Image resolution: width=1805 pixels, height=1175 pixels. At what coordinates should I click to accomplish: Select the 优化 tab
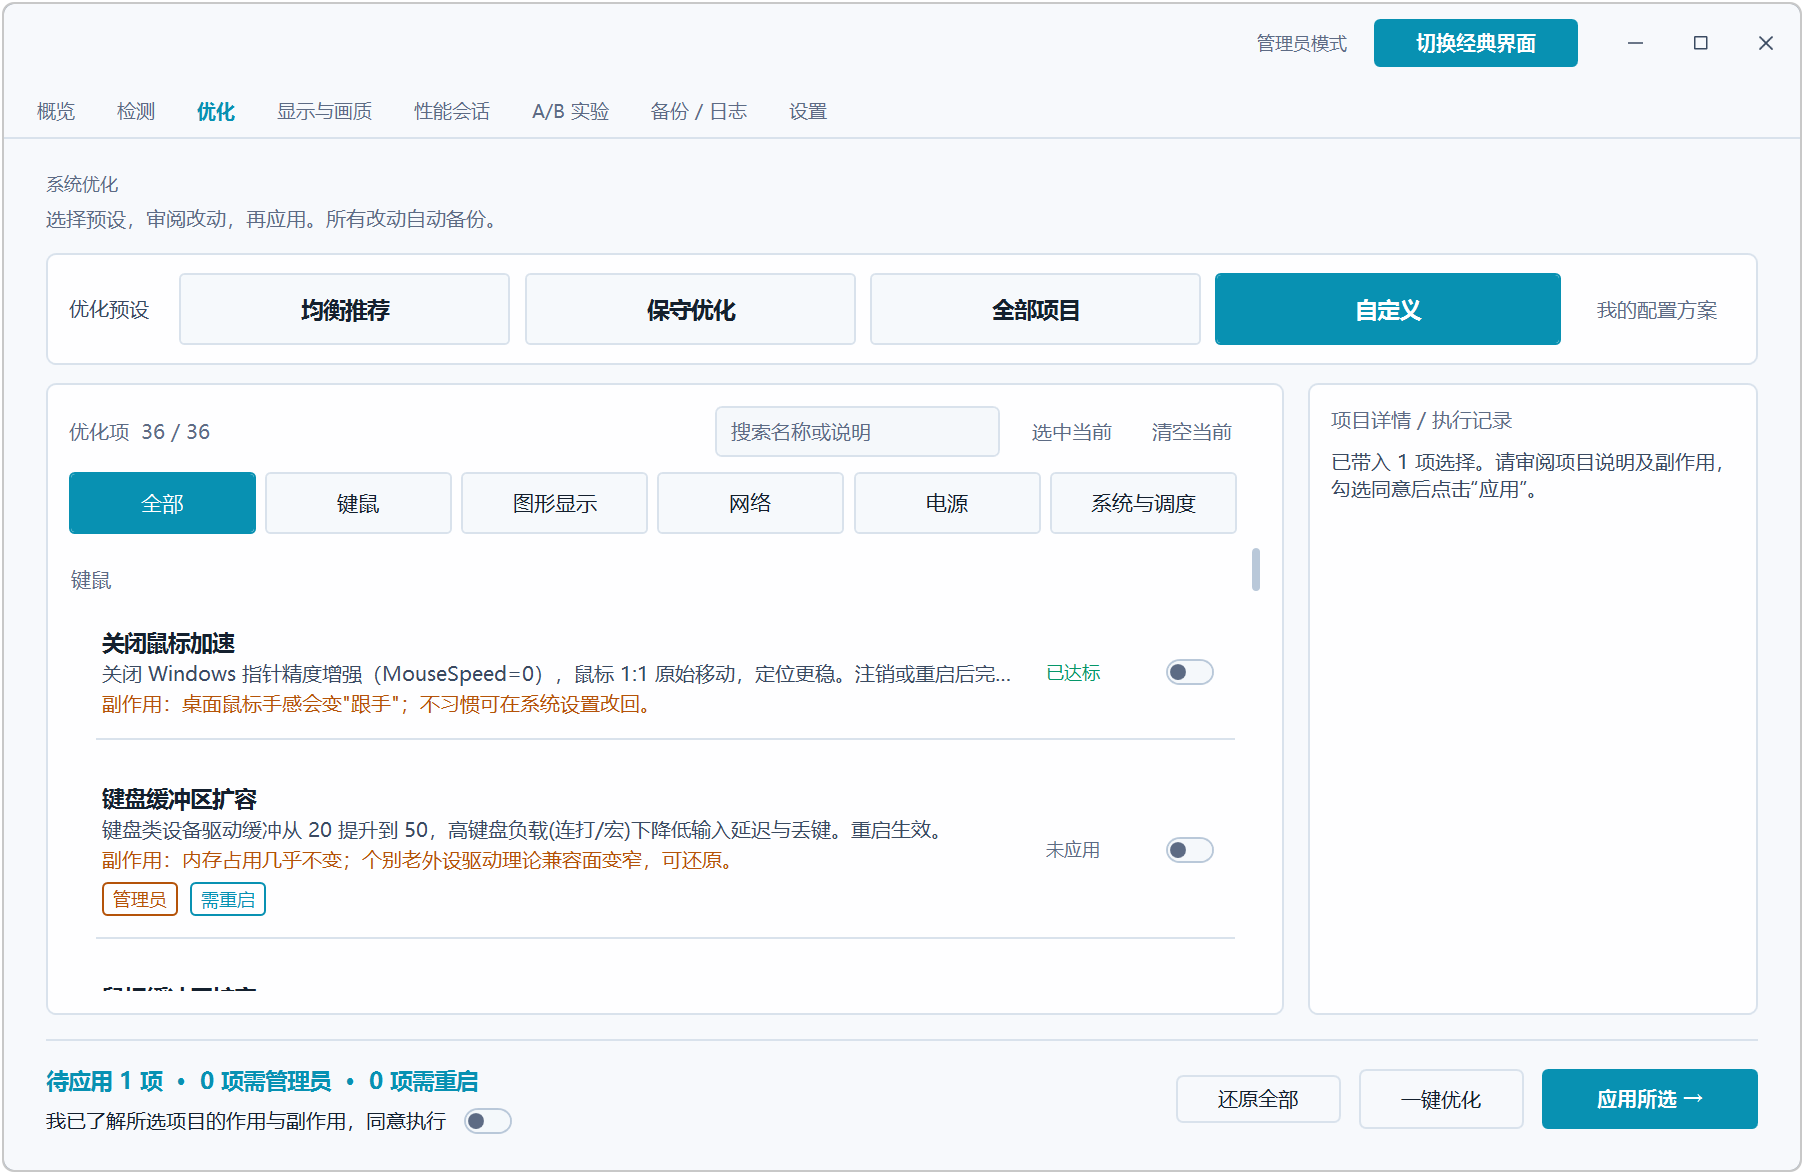pyautogui.click(x=216, y=111)
